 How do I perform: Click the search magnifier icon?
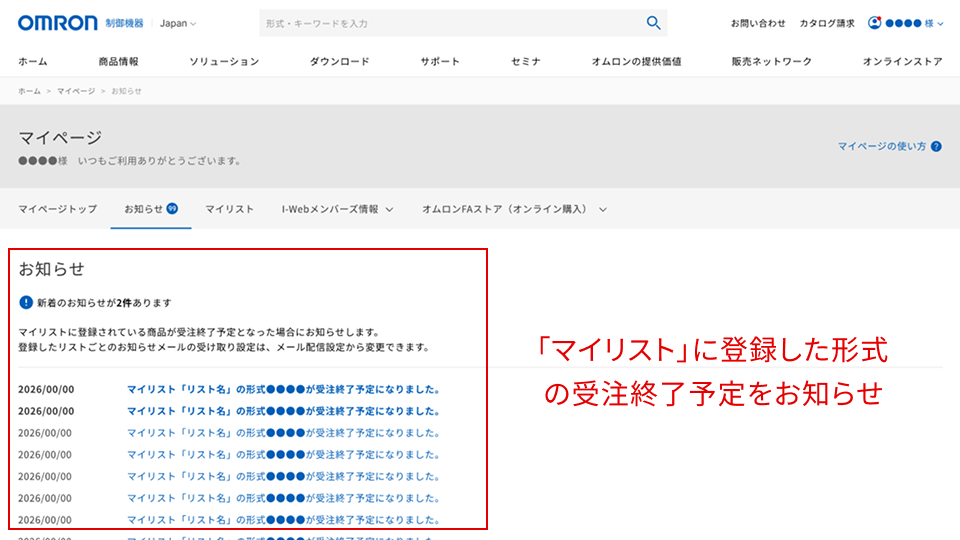(653, 23)
